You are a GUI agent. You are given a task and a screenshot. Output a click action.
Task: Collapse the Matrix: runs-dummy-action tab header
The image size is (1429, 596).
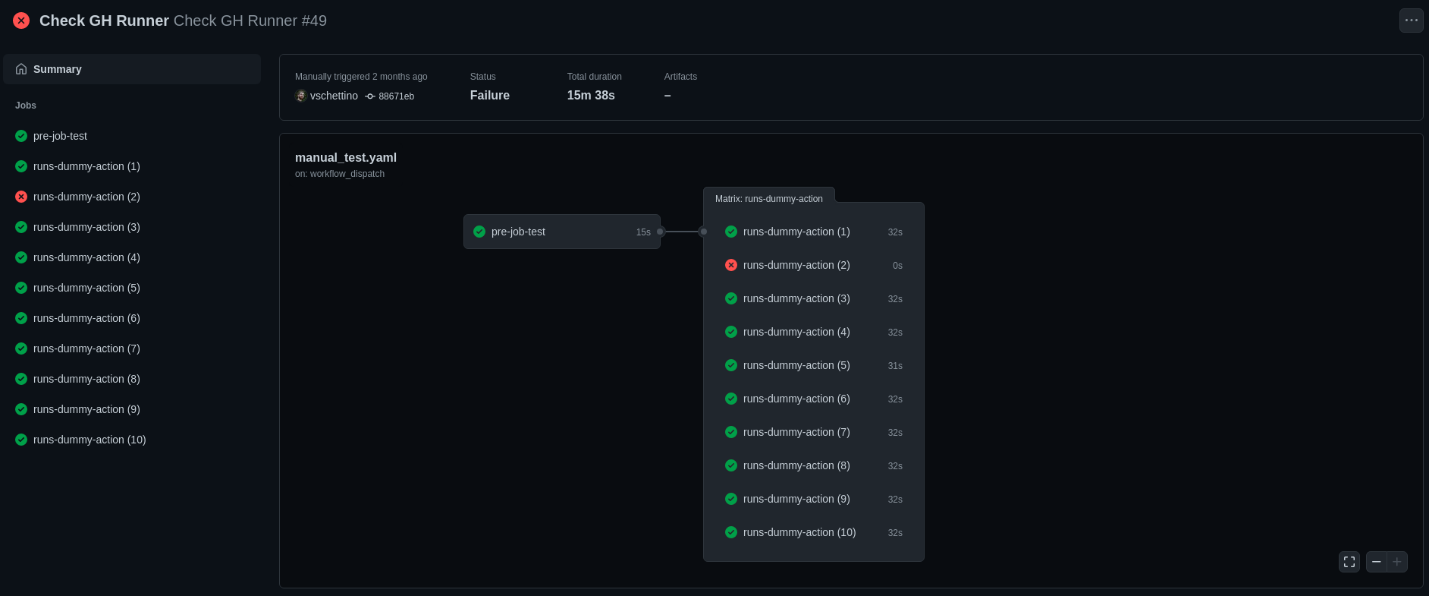coord(769,198)
